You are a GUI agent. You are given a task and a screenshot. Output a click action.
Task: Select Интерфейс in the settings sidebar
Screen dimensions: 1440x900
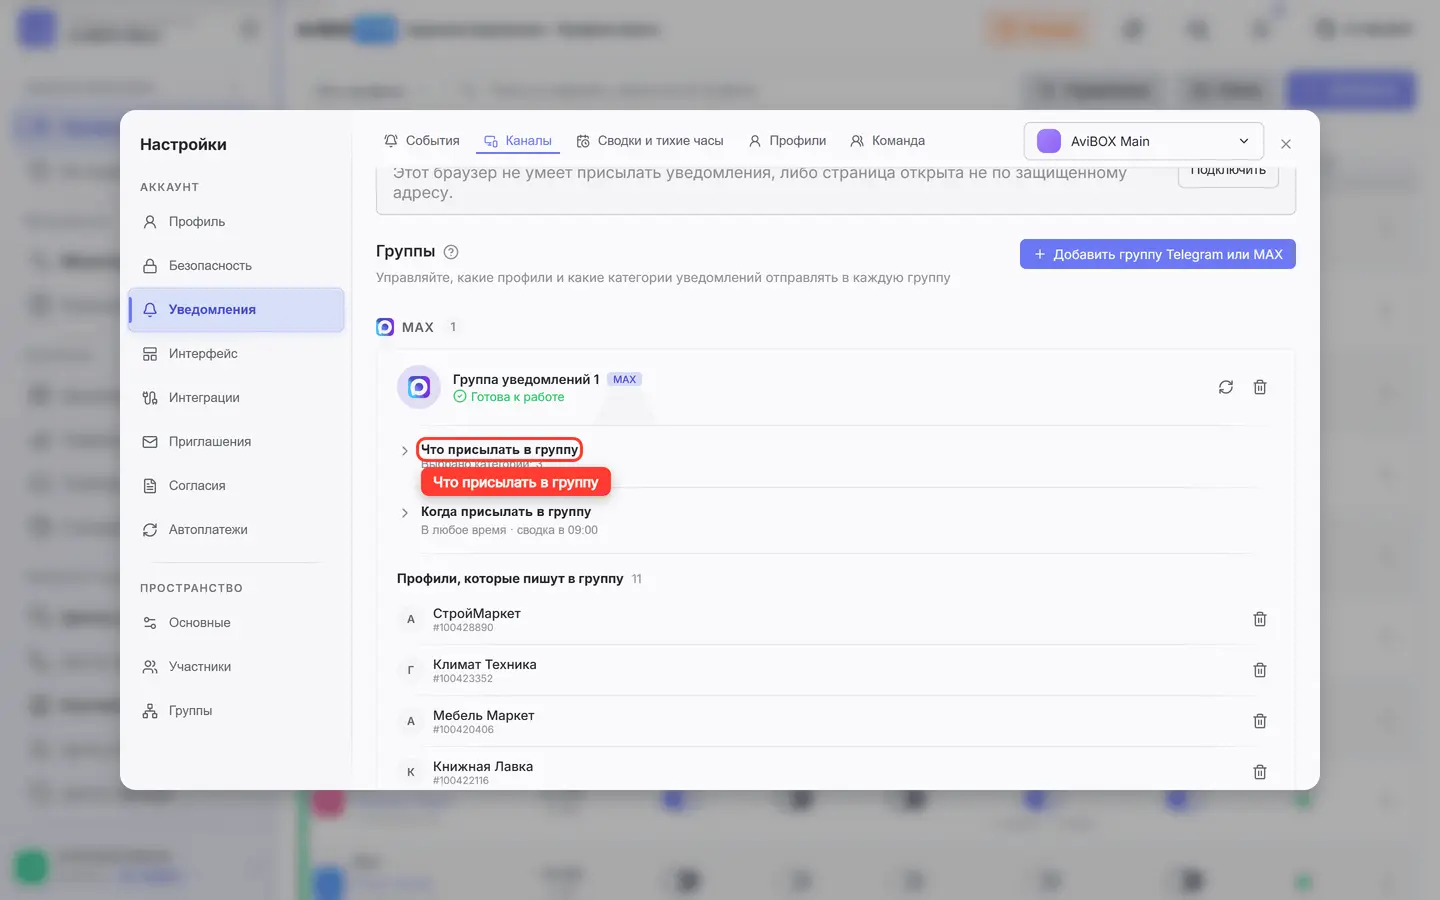pyautogui.click(x=236, y=354)
